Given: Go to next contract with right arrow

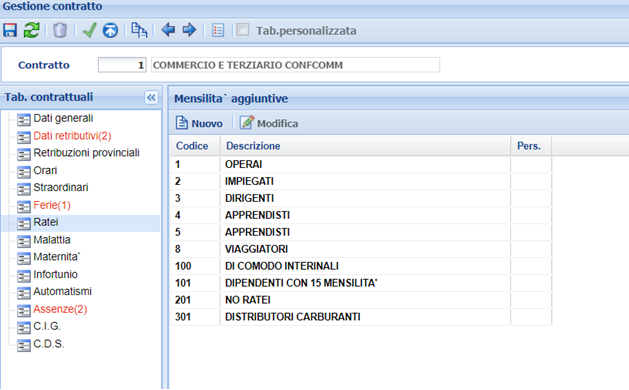Looking at the screenshot, I should click(x=189, y=30).
